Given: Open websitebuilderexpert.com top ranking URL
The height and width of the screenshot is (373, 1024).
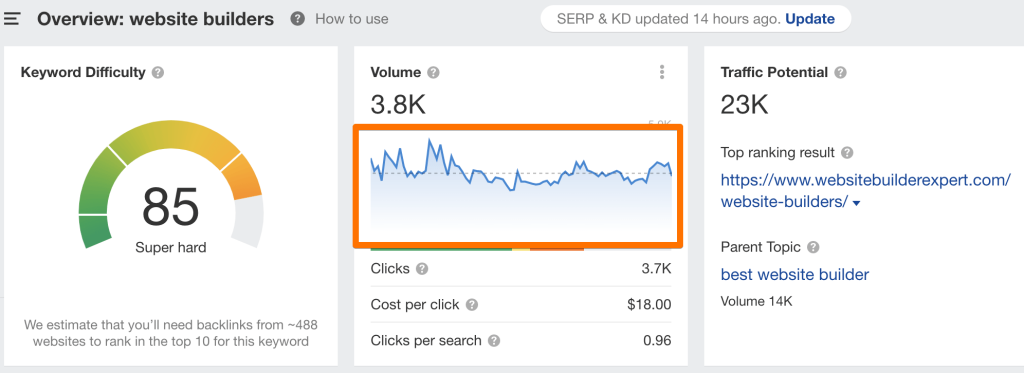Looking at the screenshot, I should coord(866,191).
